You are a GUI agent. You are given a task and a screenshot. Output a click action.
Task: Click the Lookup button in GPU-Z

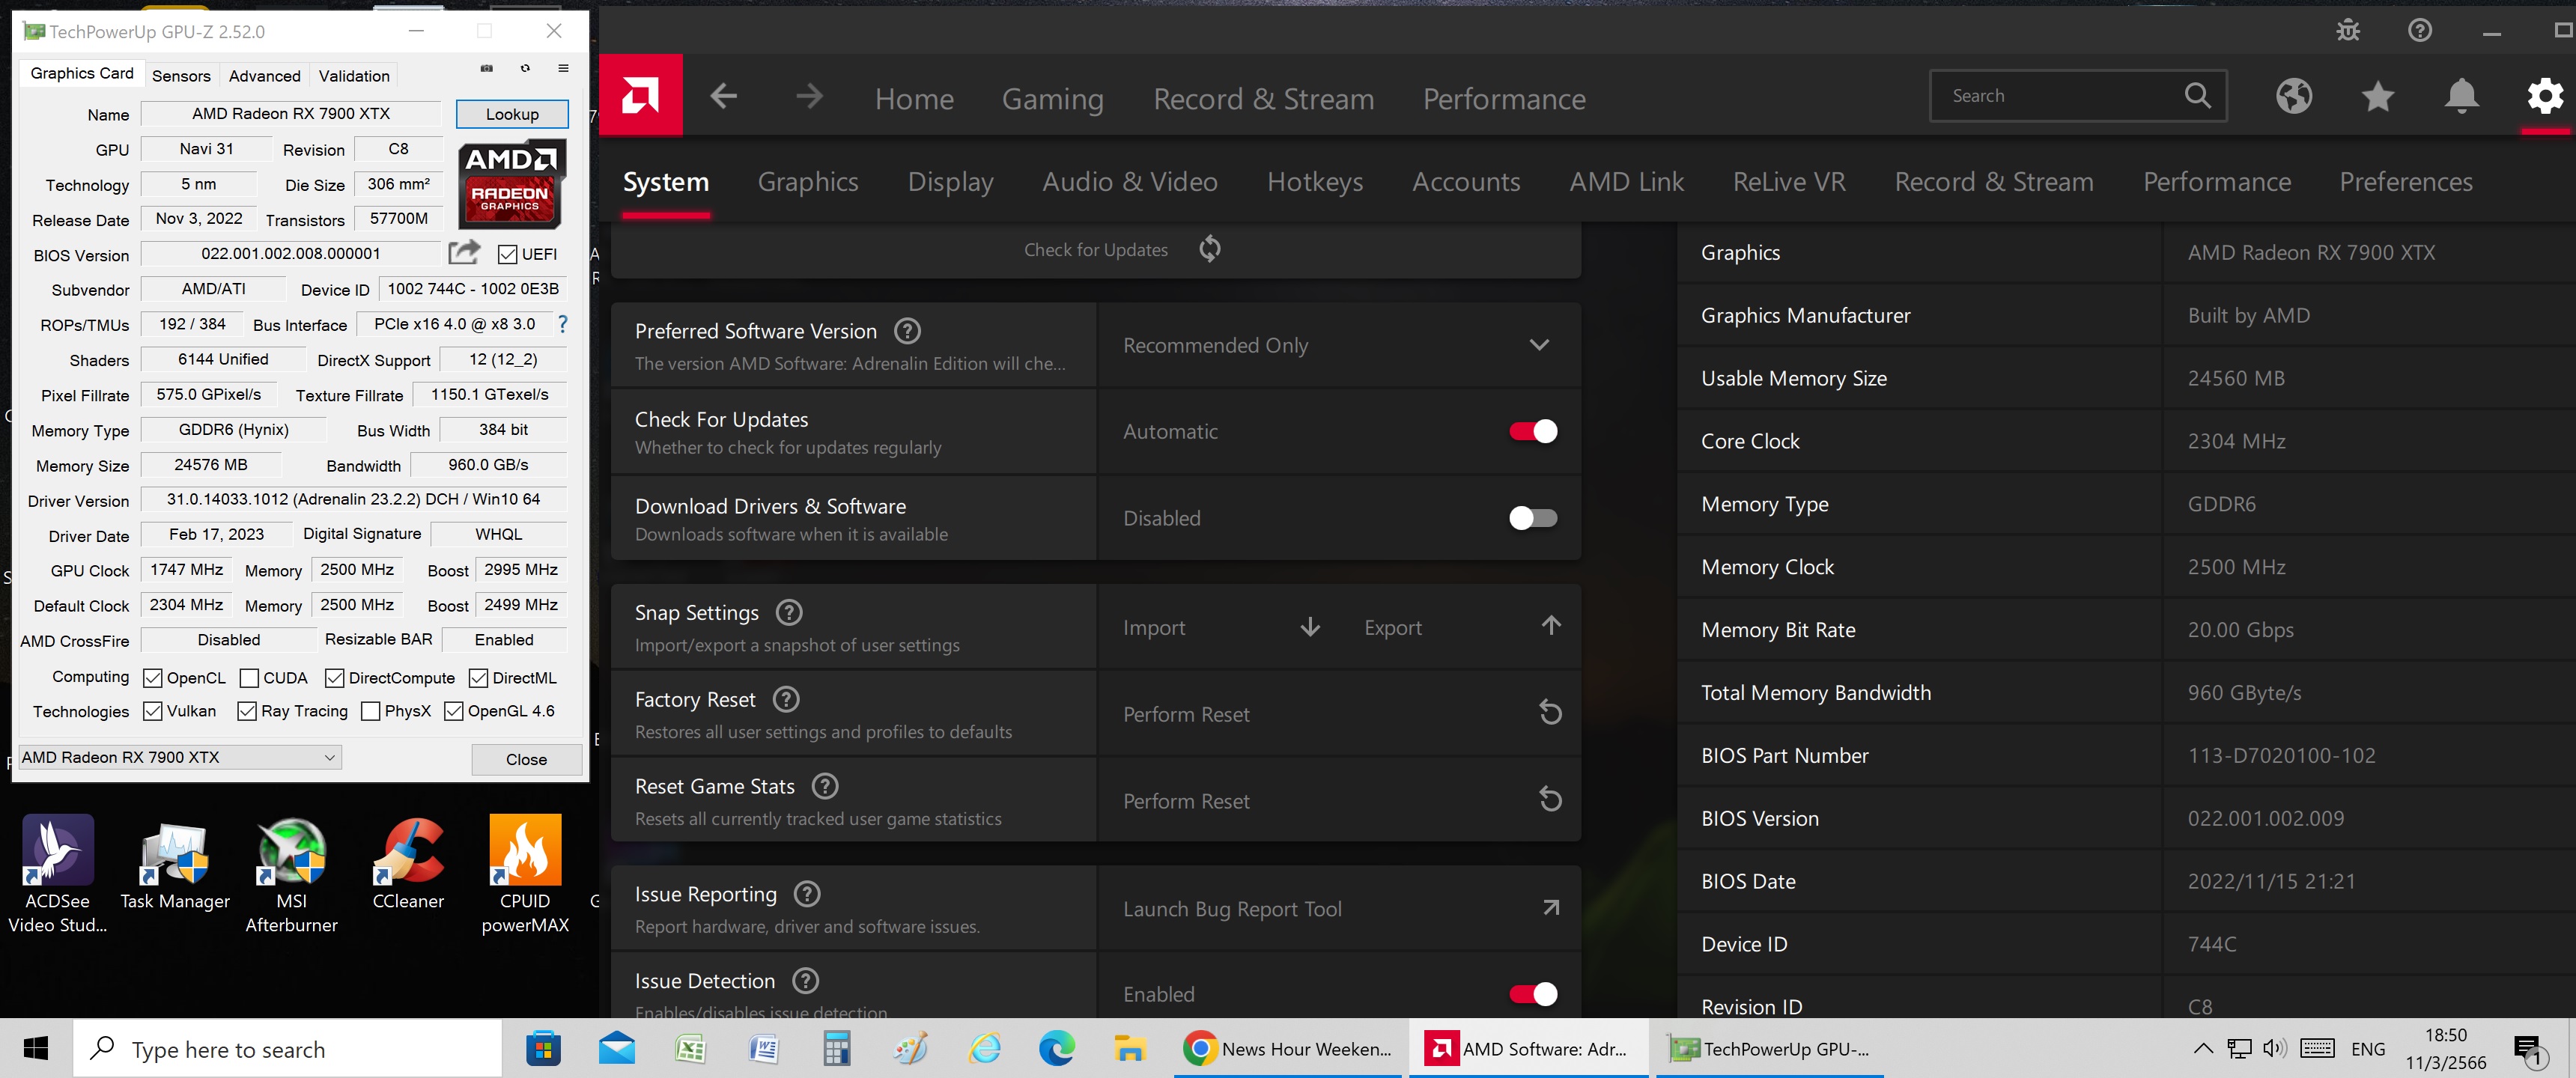pyautogui.click(x=512, y=114)
